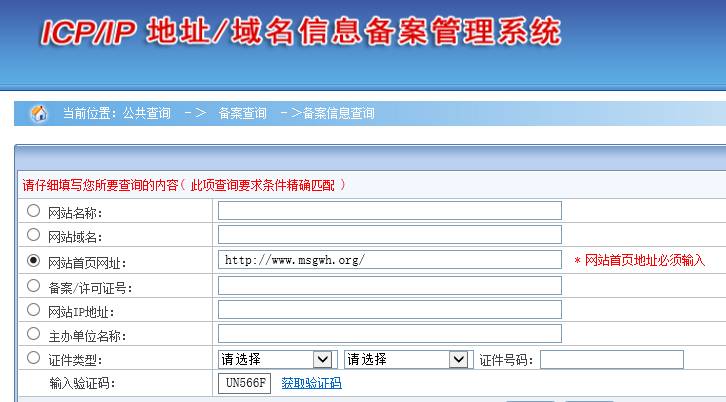Click 备案信息查询 in the breadcrumb
The image size is (726, 402).
click(338, 113)
